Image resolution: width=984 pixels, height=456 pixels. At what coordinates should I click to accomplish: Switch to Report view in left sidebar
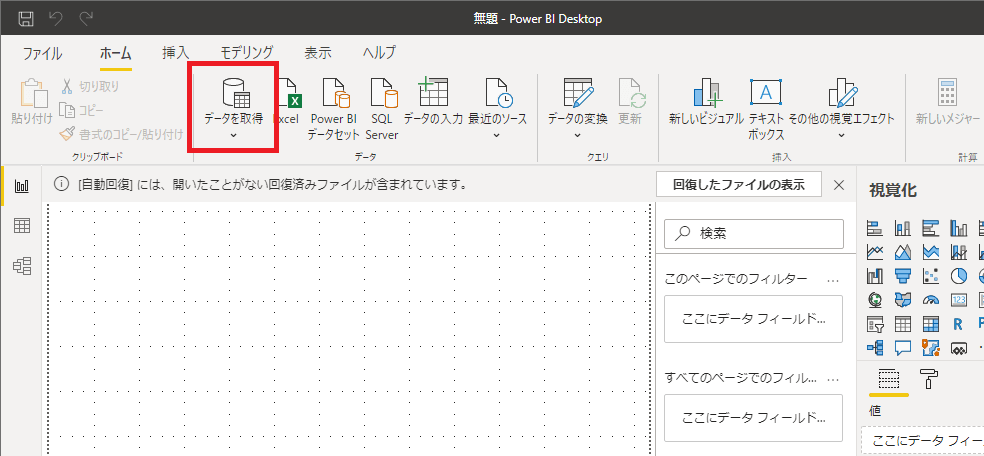point(22,186)
